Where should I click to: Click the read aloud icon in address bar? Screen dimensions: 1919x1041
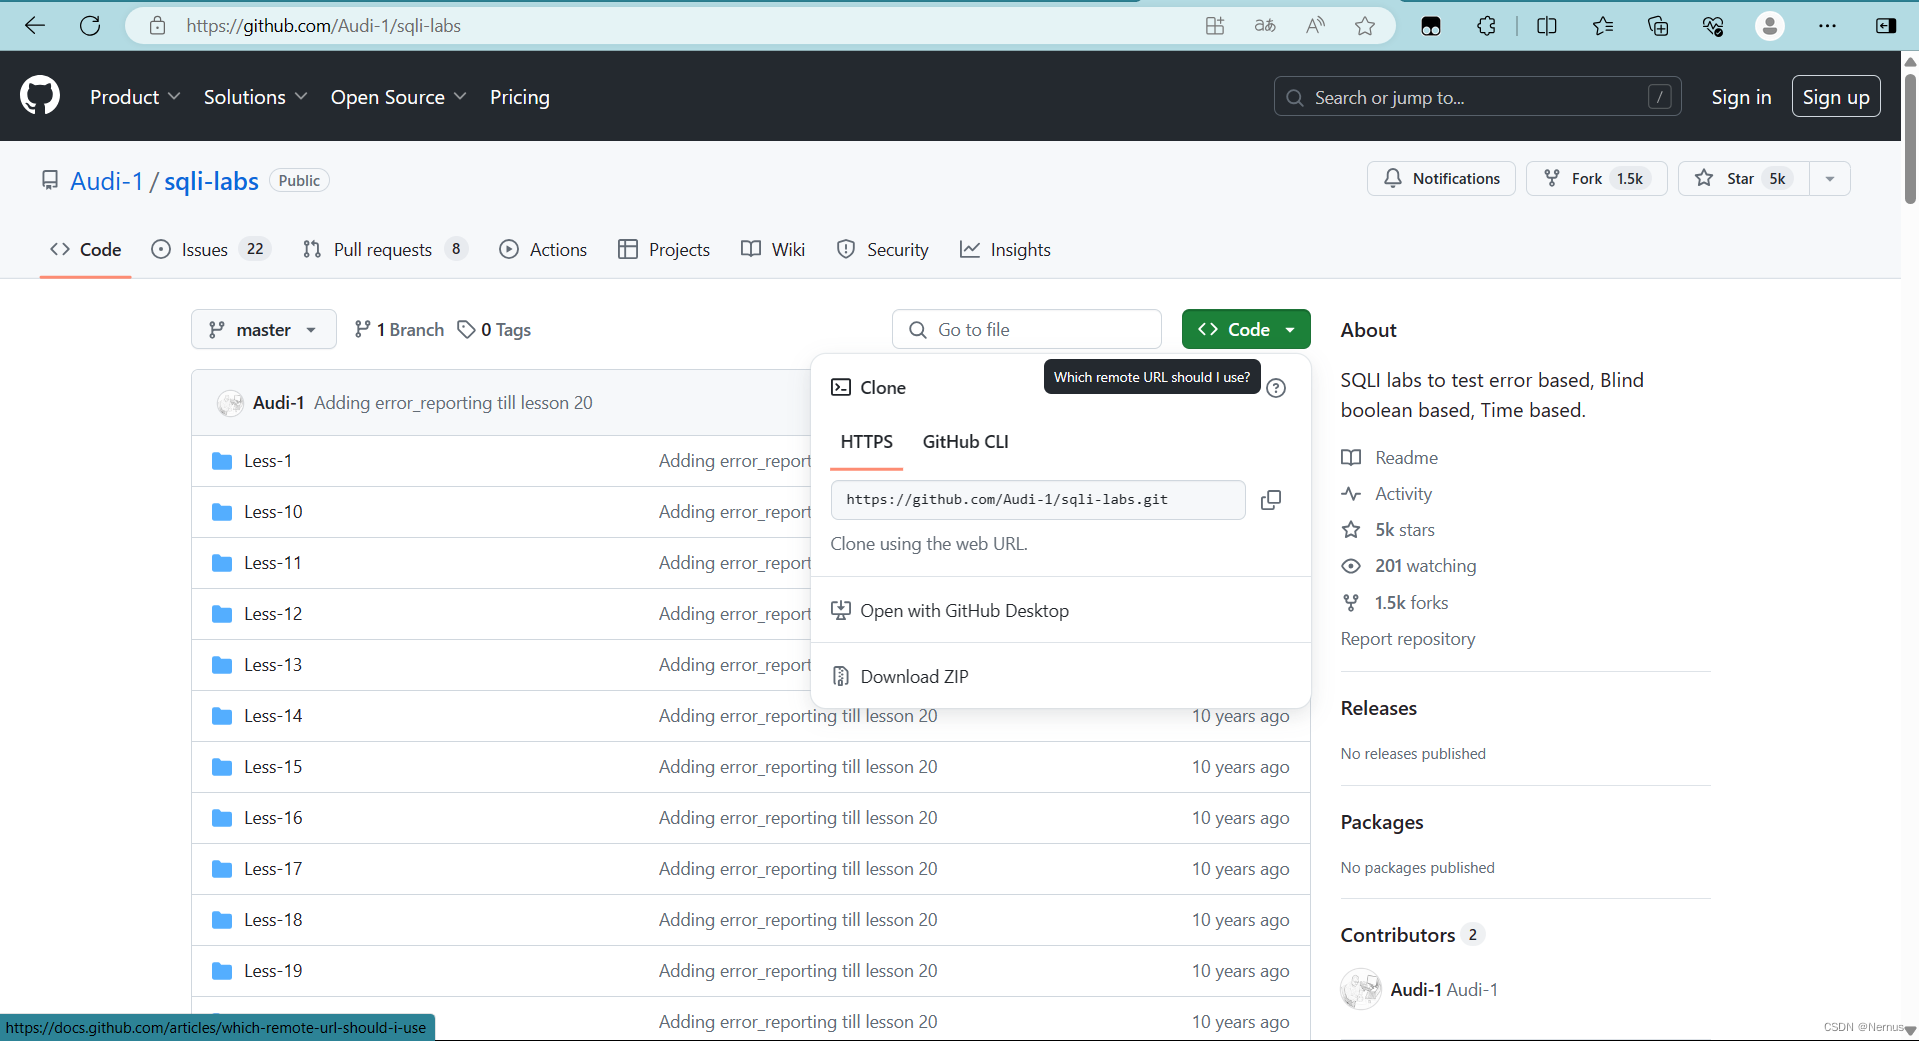(1315, 26)
